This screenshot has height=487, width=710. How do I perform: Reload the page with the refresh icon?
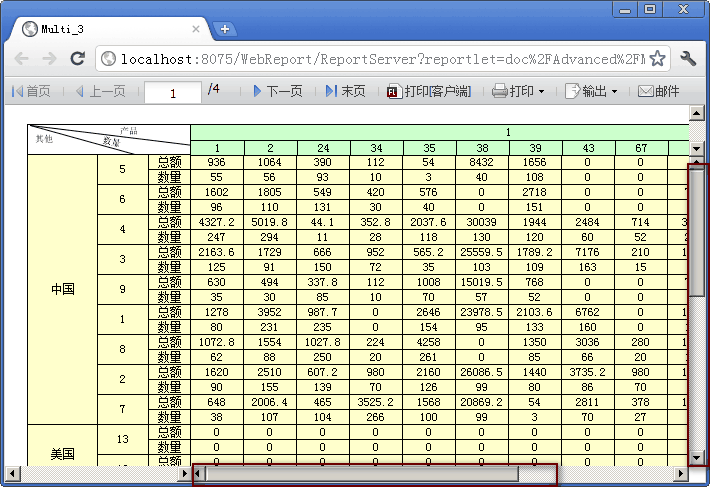pyautogui.click(x=77, y=58)
